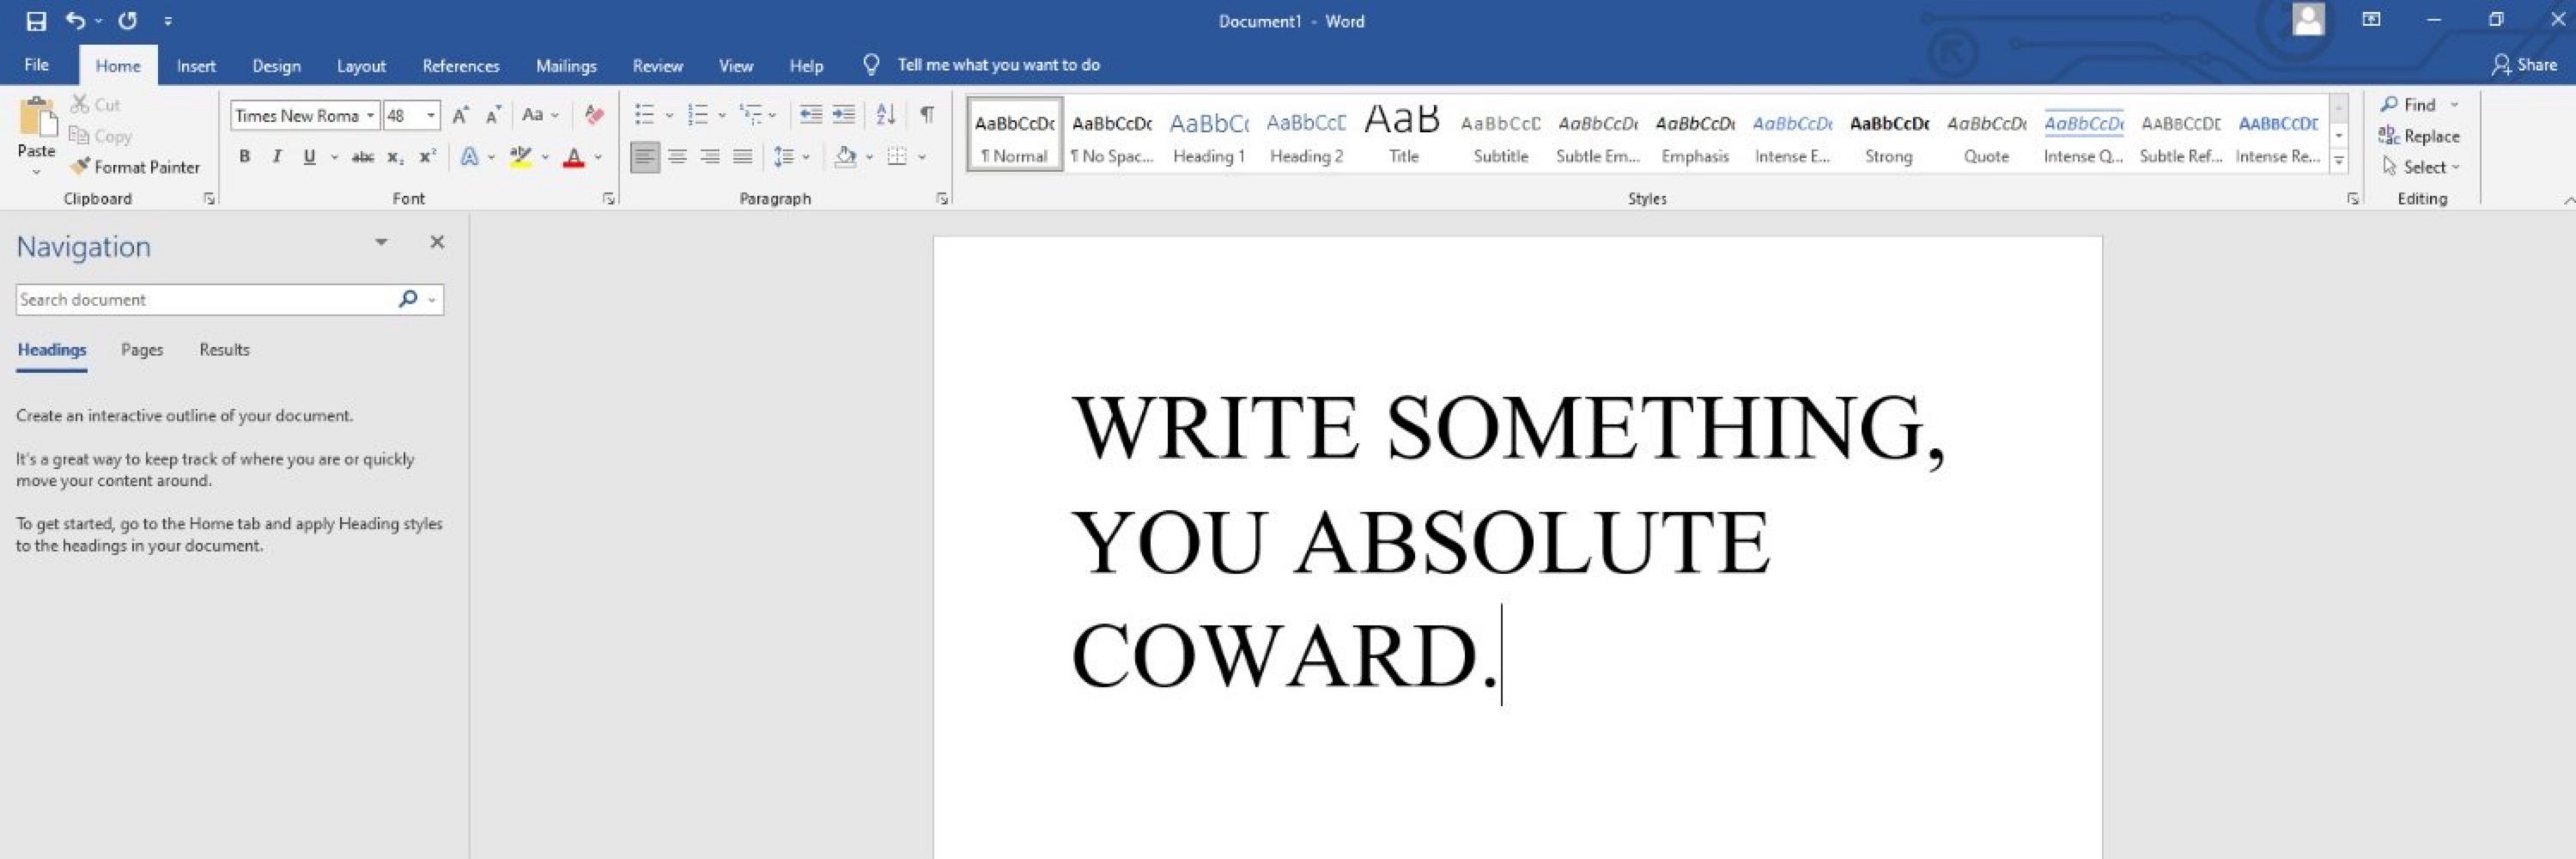Cut the selection
Image resolution: width=2576 pixels, height=859 pixels.
point(95,104)
